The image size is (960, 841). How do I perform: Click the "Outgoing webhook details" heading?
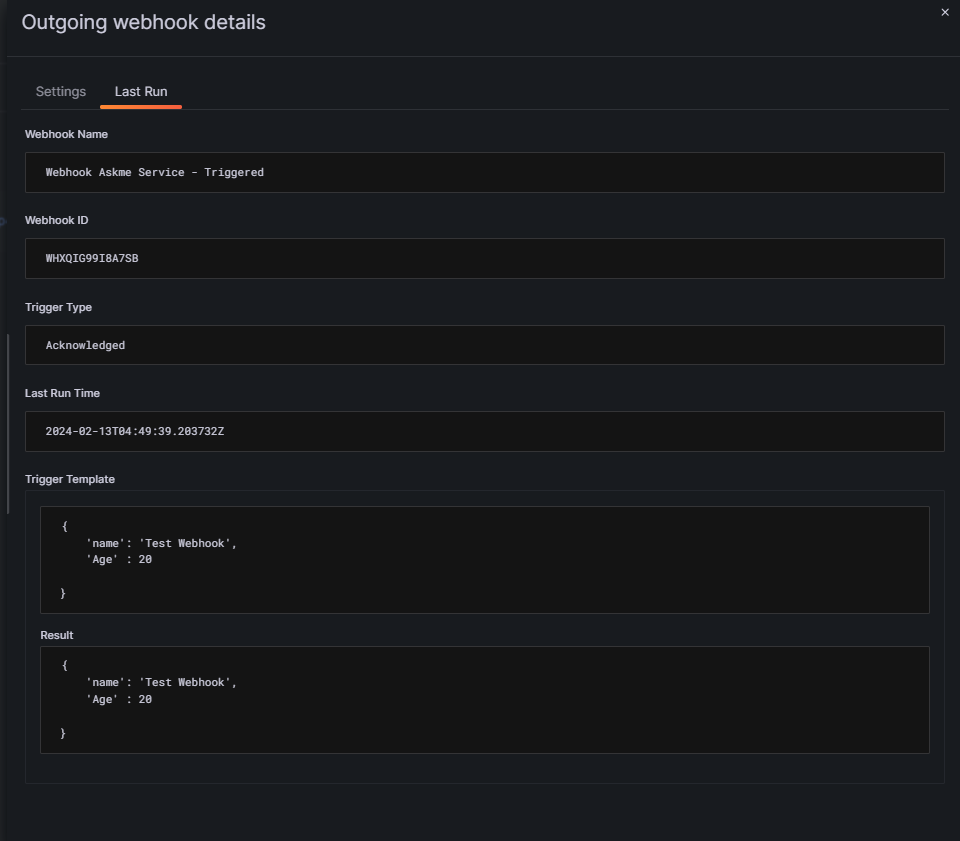[144, 22]
